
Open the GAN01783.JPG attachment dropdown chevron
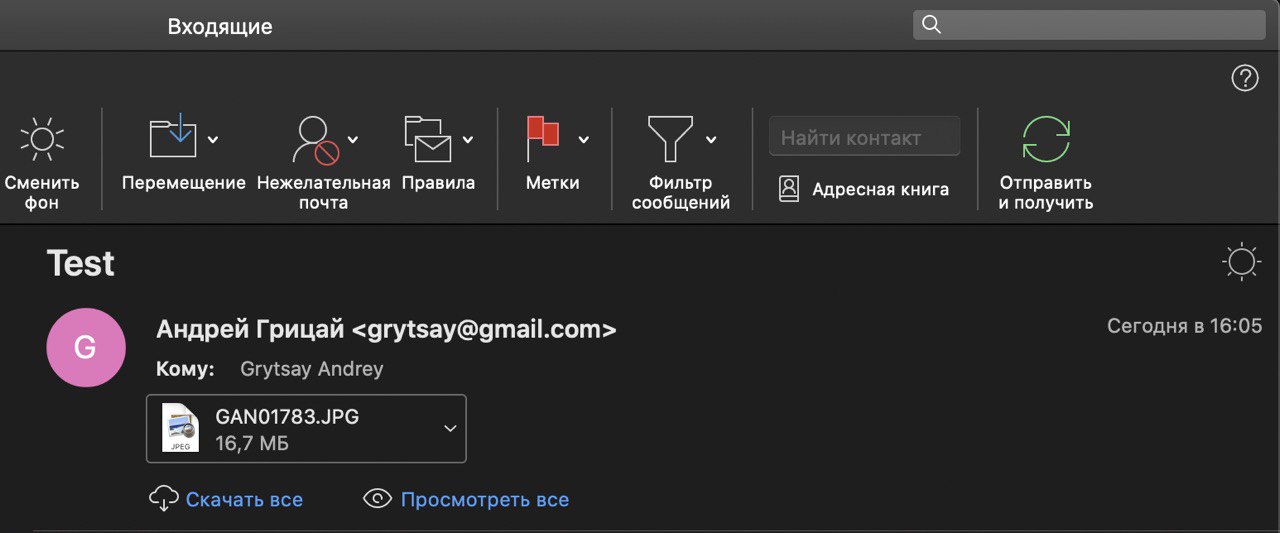pos(450,428)
